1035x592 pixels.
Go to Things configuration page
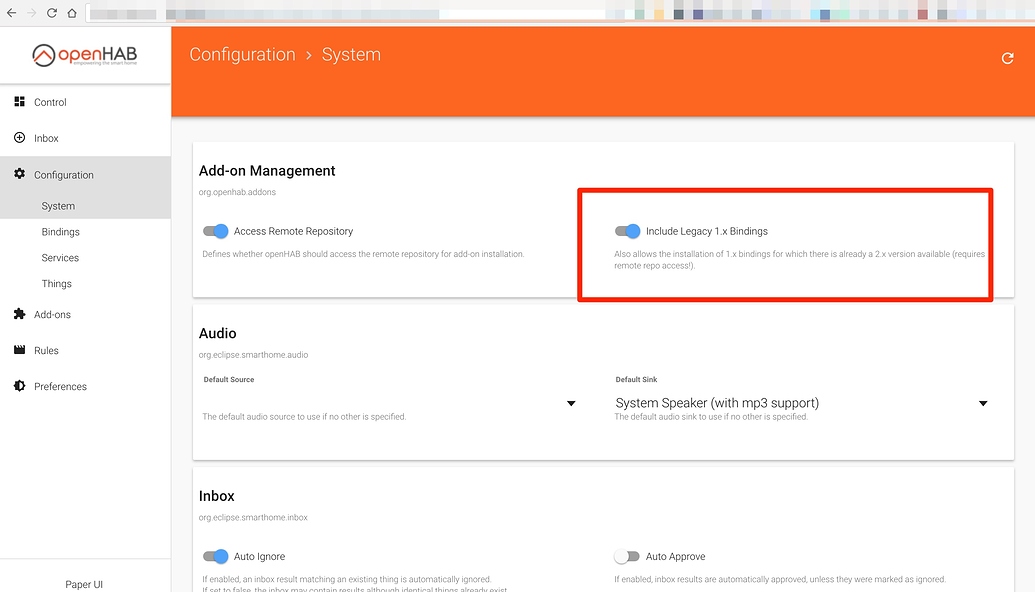[x=56, y=284]
